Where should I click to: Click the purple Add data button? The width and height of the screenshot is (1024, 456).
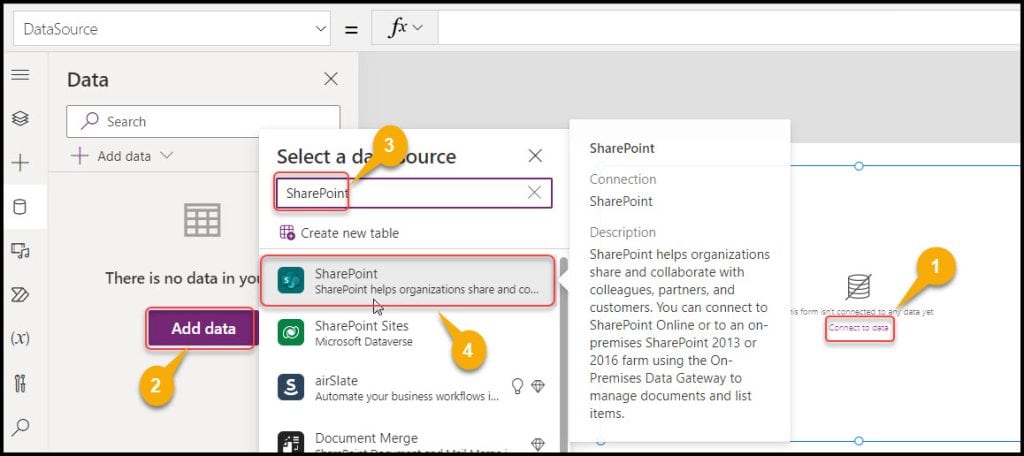tap(203, 329)
